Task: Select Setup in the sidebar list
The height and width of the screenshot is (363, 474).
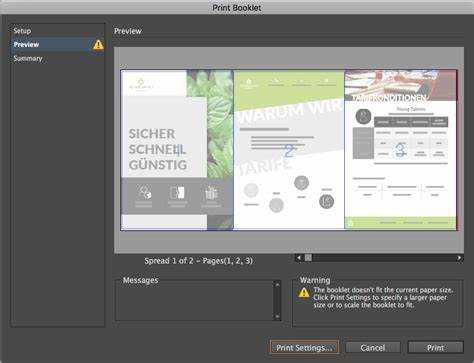Action: coord(22,31)
